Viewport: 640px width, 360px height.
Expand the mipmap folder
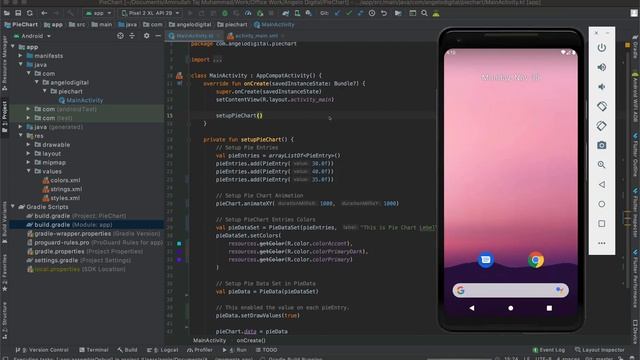tap(29, 162)
